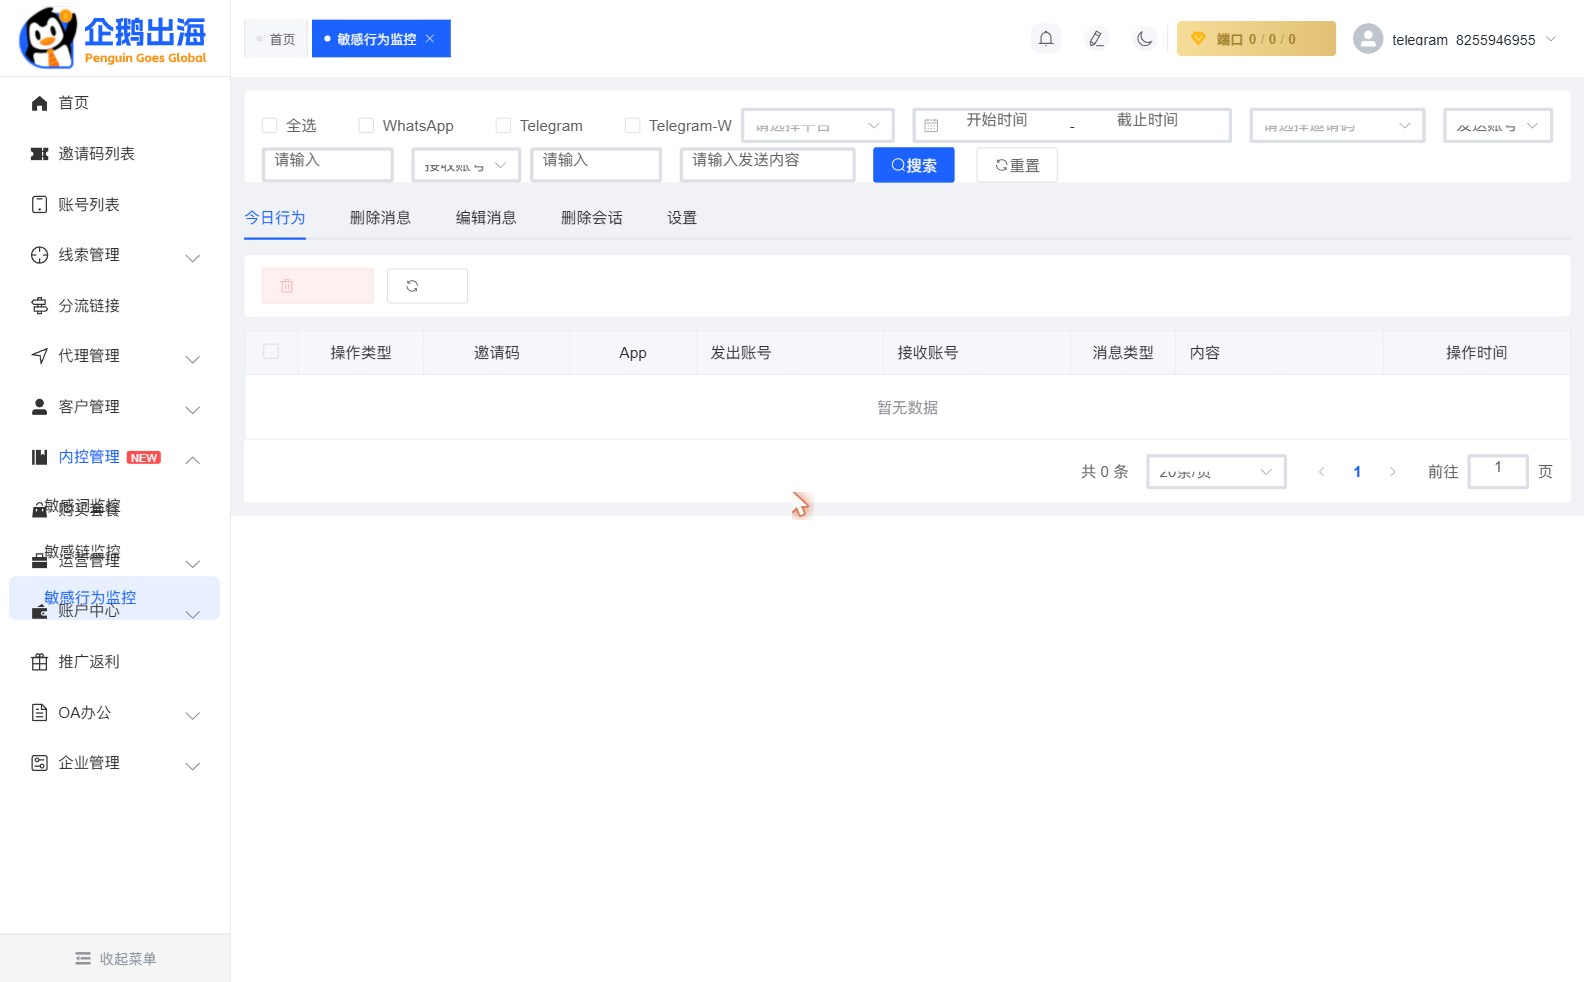
Task: Click the table refresh icon button
Action: [x=427, y=286]
